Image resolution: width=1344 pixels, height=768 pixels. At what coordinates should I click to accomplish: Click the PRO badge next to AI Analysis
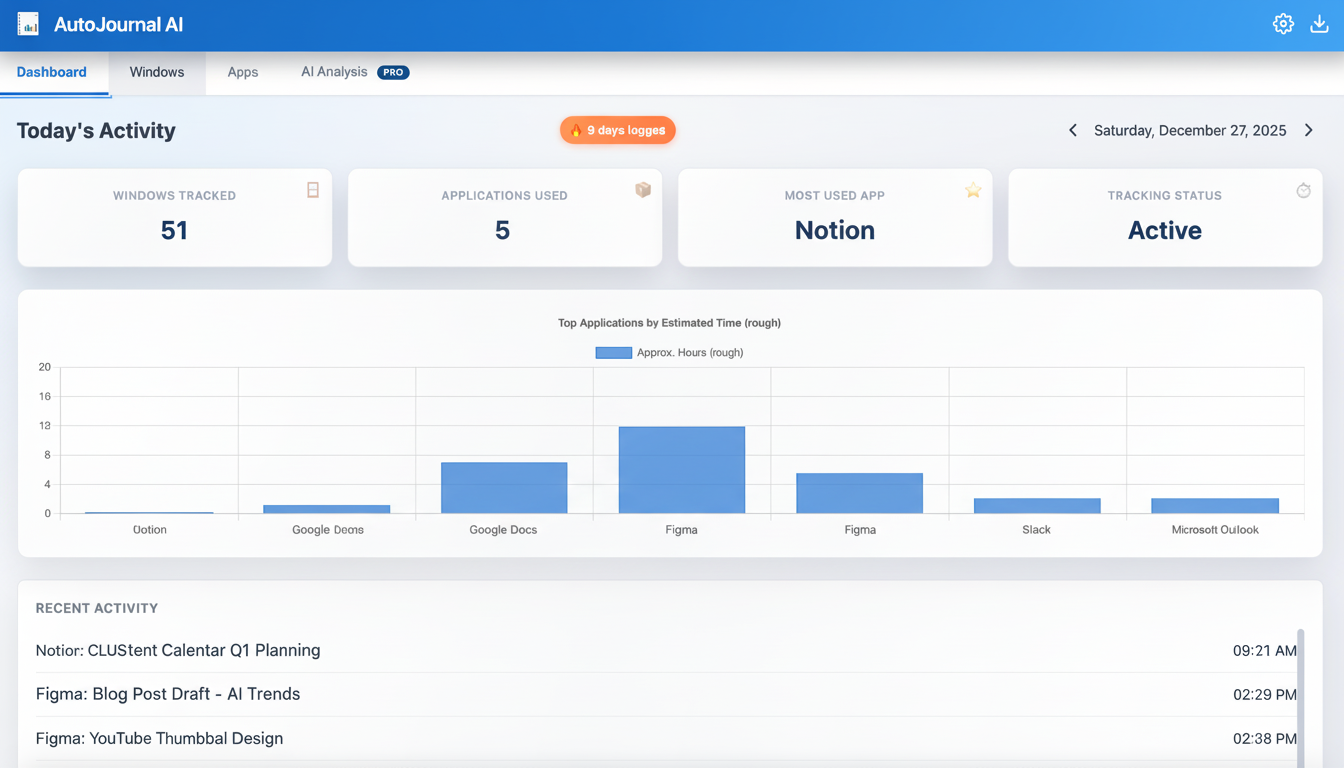(x=392, y=71)
